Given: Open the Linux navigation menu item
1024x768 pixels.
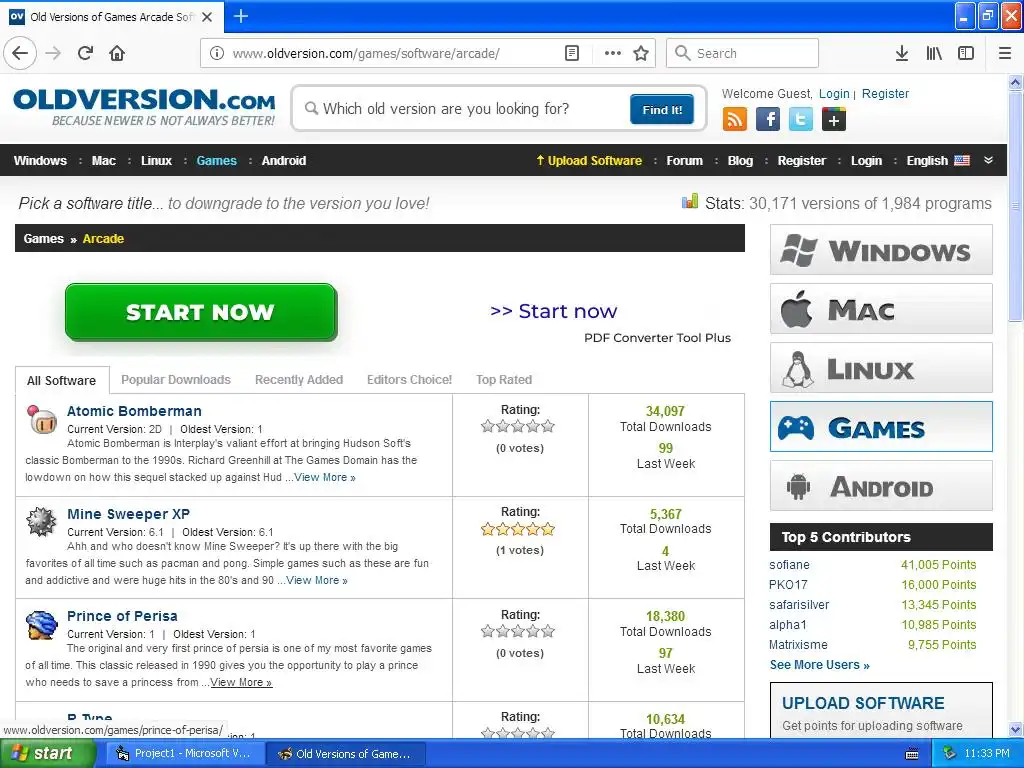Looking at the screenshot, I should [x=156, y=161].
